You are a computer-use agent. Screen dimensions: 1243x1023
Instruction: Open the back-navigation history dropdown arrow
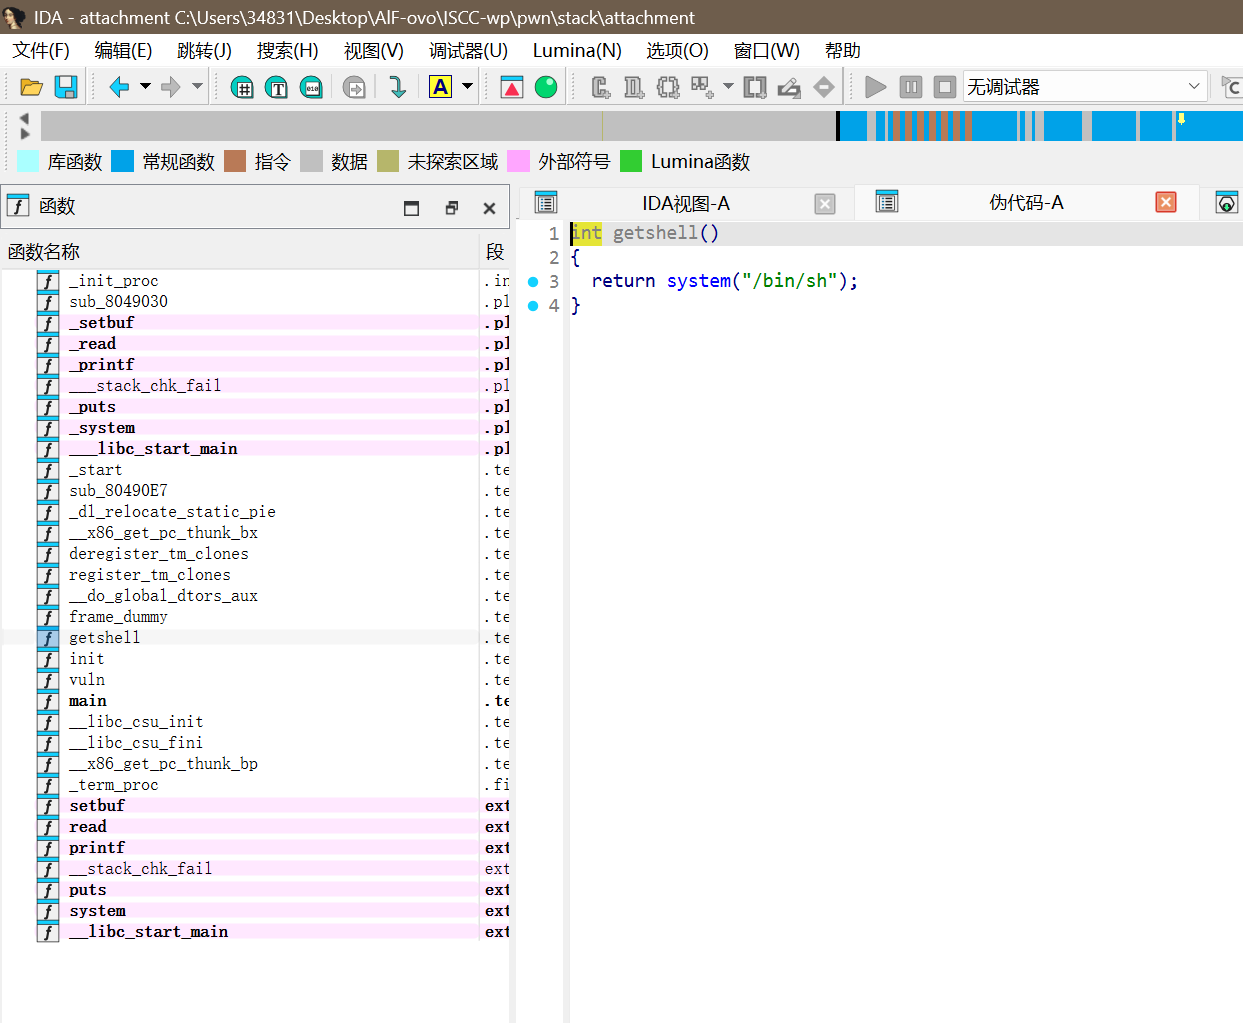pos(145,87)
